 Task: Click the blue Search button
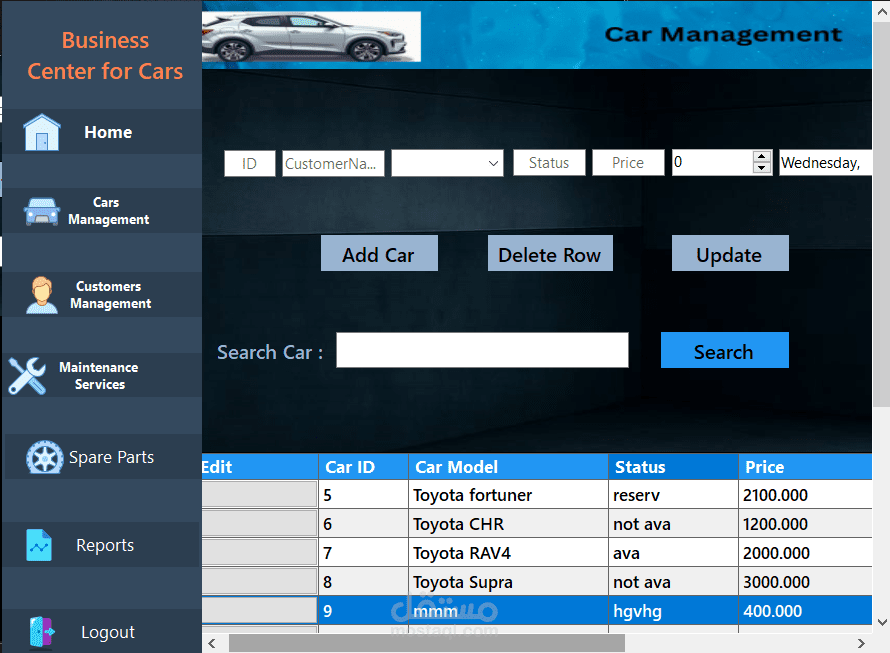click(x=724, y=350)
